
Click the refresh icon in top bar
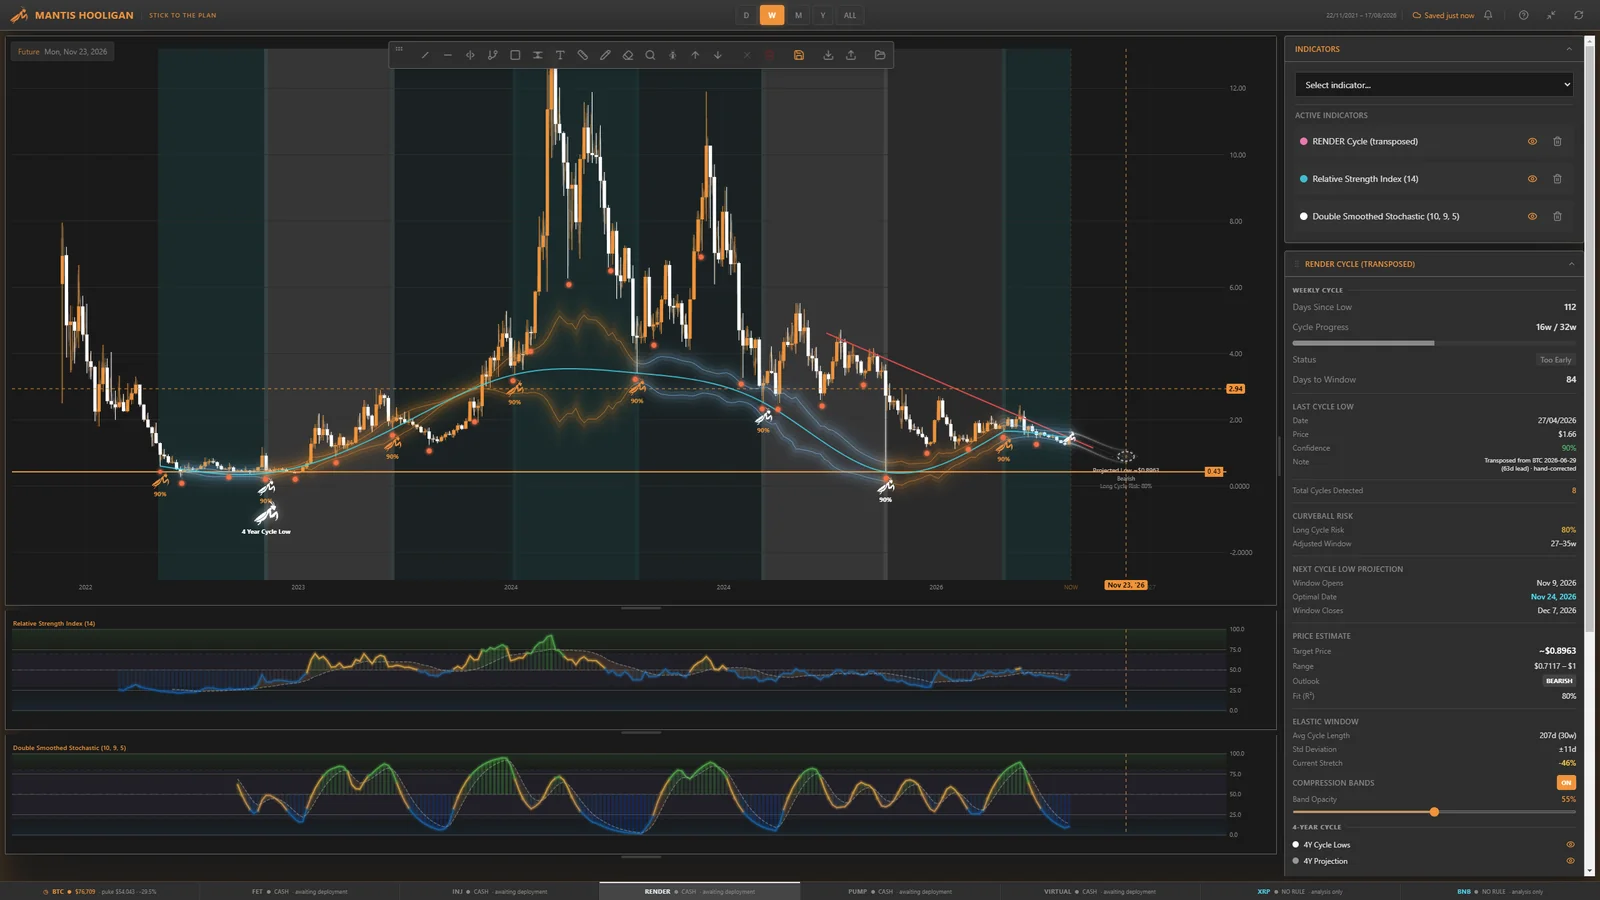tap(1578, 15)
